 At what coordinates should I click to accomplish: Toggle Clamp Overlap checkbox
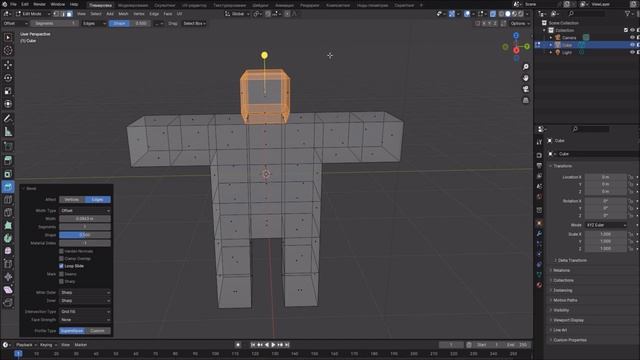tap(61, 259)
